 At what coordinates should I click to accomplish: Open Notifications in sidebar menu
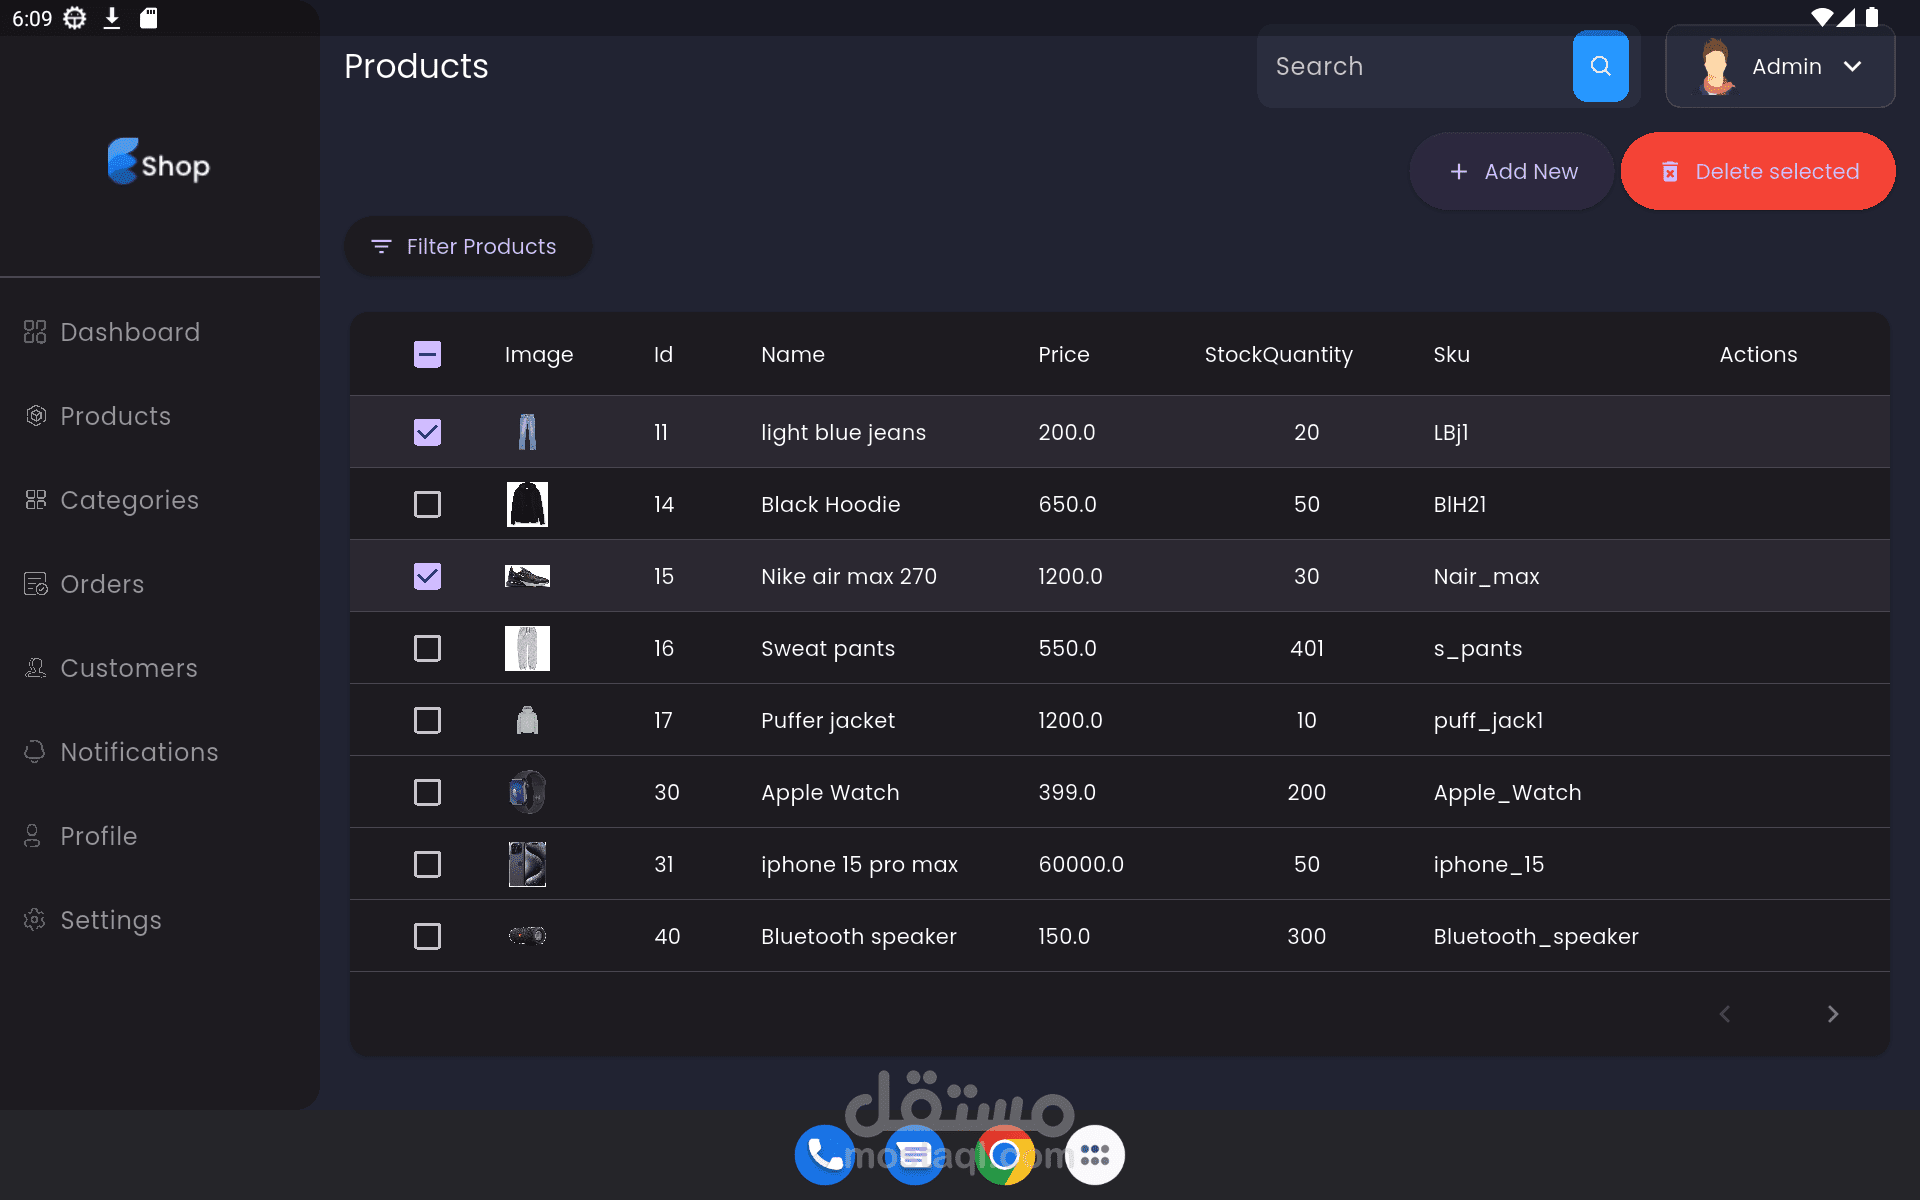139,752
